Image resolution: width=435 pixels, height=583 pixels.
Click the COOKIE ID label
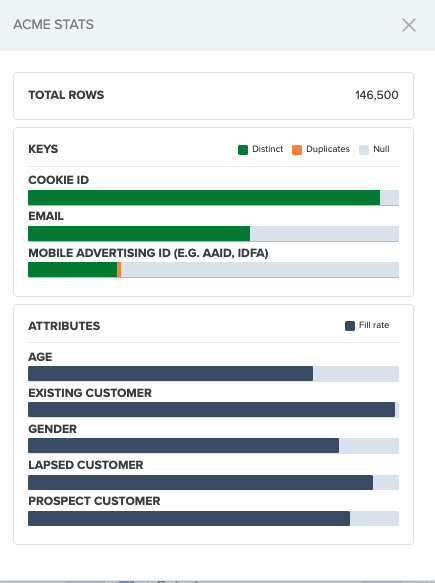58,180
